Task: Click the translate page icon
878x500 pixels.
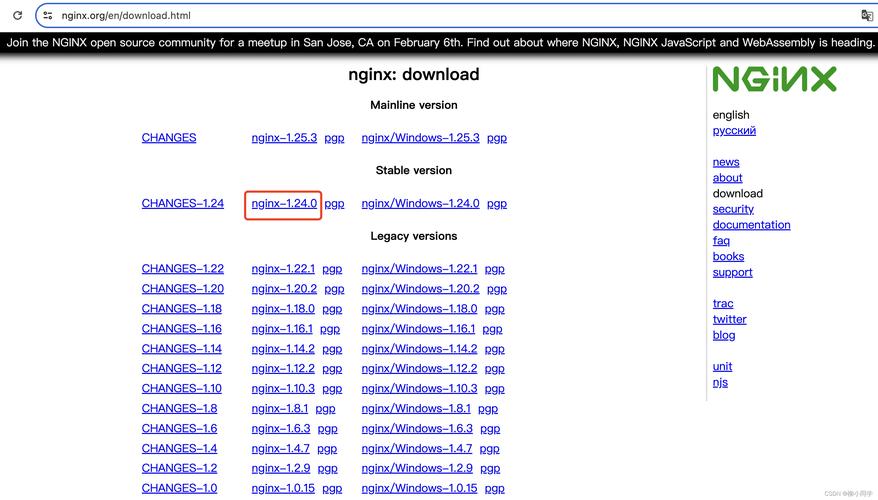Action: point(867,15)
